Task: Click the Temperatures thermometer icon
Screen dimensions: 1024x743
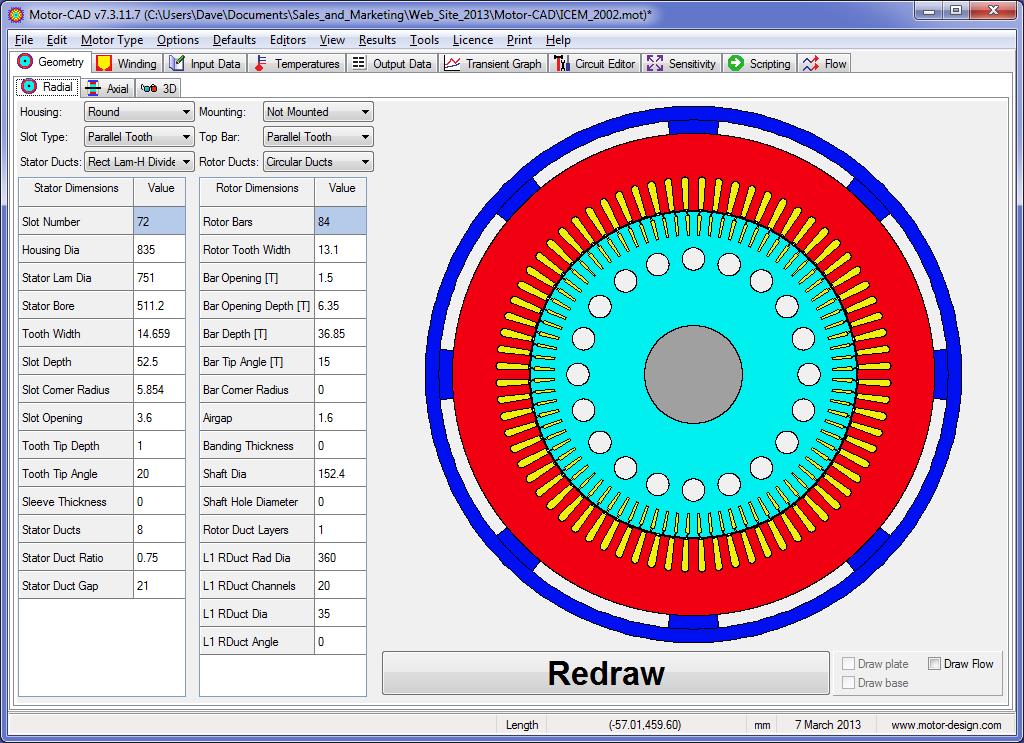Action: [260, 63]
